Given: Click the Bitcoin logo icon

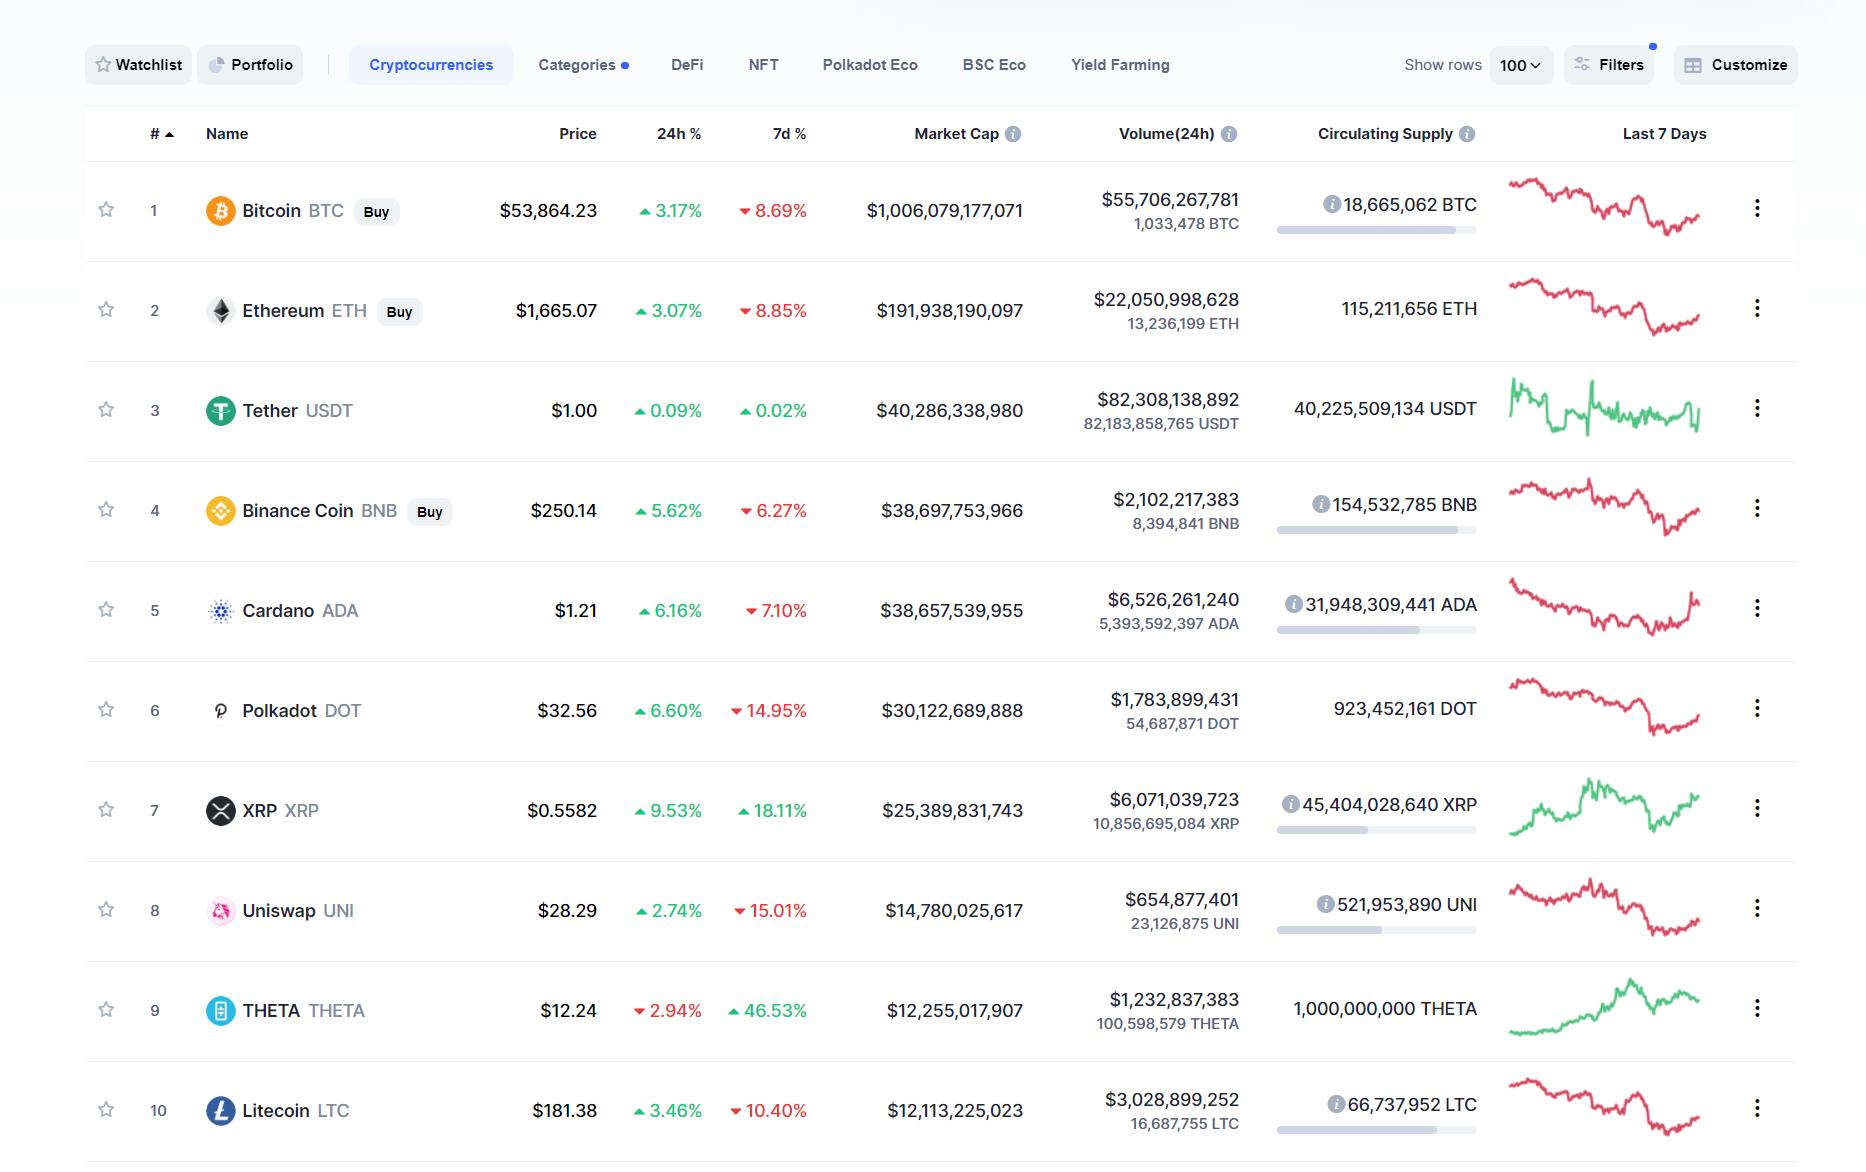Looking at the screenshot, I should [x=220, y=211].
